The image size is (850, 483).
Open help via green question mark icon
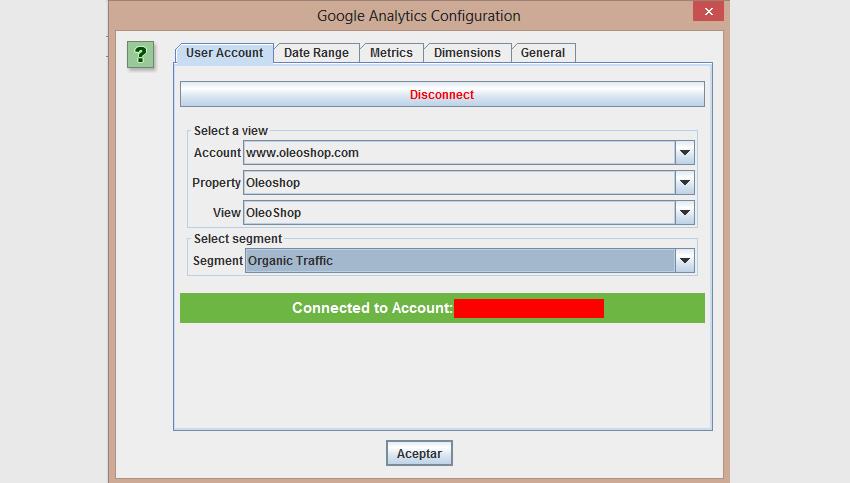[x=140, y=55]
